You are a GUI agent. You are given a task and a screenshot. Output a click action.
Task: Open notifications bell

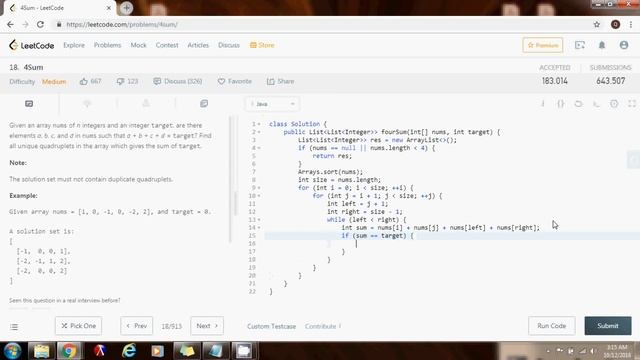(x=602, y=45)
